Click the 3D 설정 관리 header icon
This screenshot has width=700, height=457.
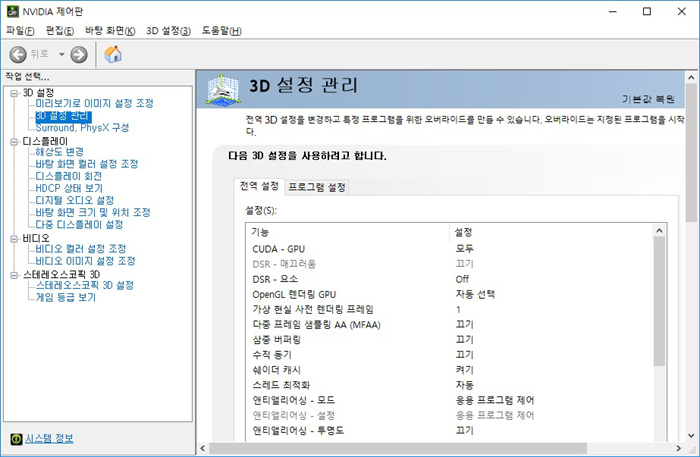tap(222, 90)
